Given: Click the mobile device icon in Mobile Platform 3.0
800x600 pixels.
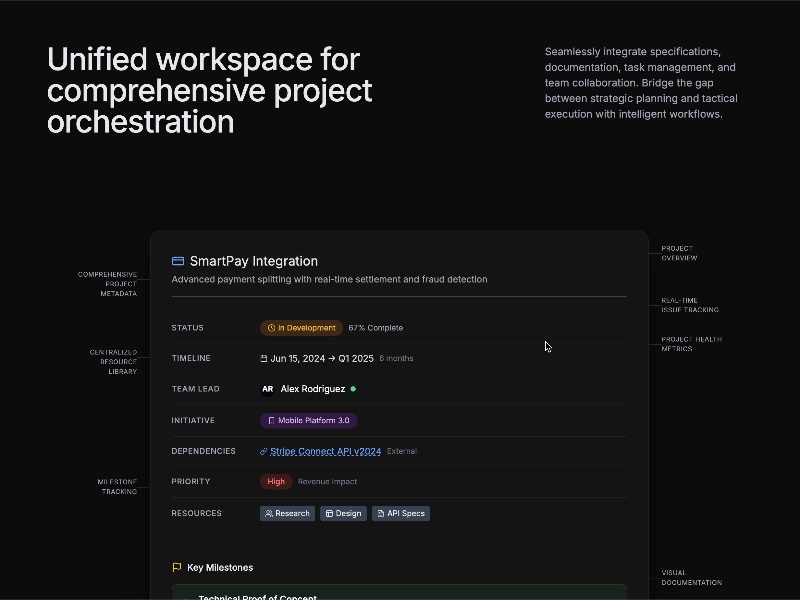Looking at the screenshot, I should click(270, 420).
